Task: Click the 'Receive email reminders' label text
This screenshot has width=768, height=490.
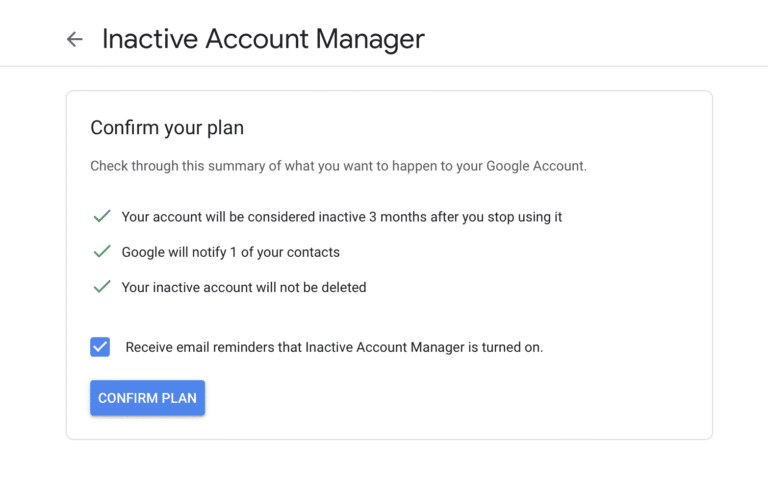Action: click(333, 348)
